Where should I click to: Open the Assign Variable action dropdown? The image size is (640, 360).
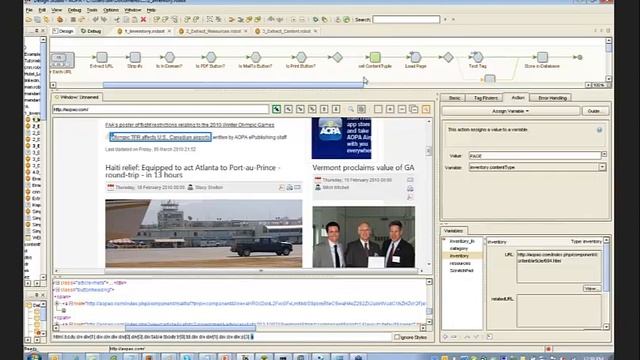click(510, 111)
